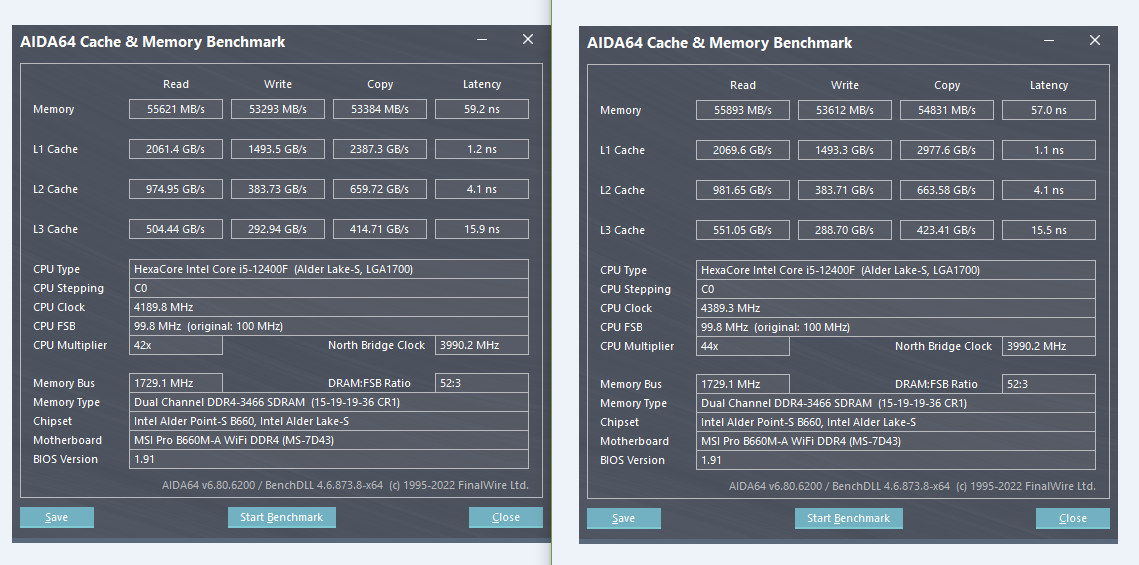Click the 383.73 GB/s L2 cache write field
Viewport: 1139px width, 565px height.
(x=278, y=189)
